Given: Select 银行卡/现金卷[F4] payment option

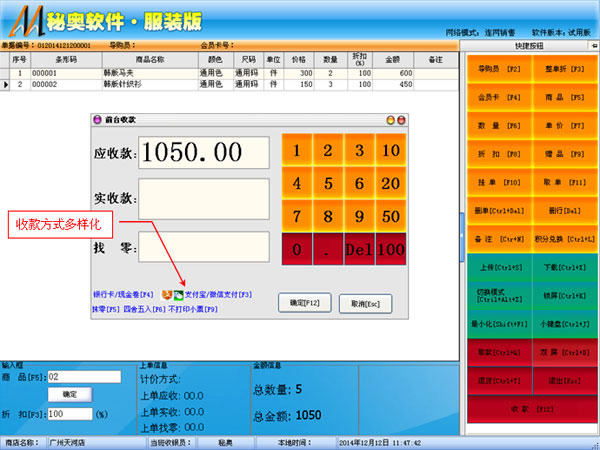Looking at the screenshot, I should pyautogui.click(x=124, y=296).
